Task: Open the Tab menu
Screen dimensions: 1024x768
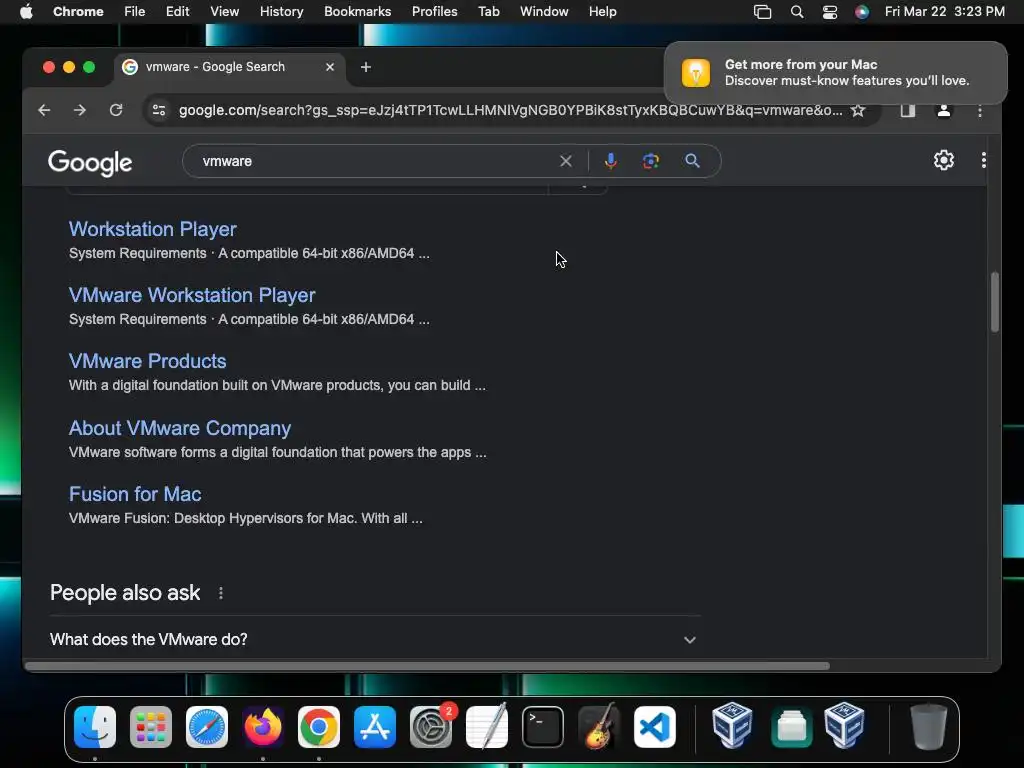Action: pyautogui.click(x=488, y=12)
